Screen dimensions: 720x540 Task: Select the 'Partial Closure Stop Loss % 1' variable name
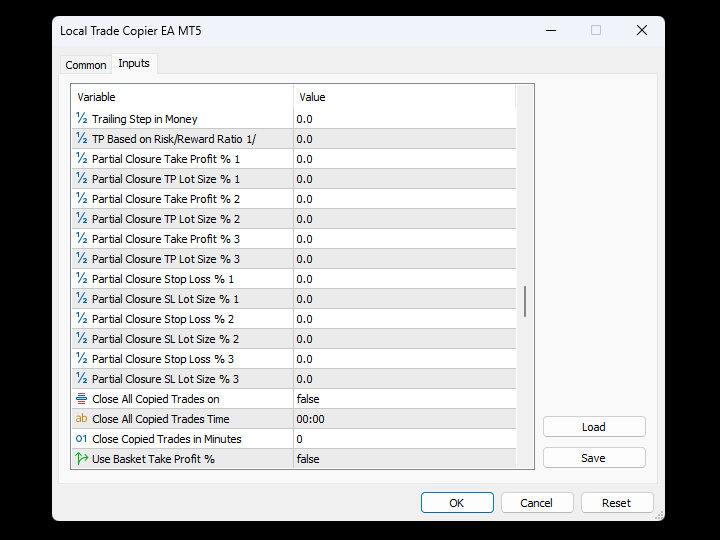point(163,279)
